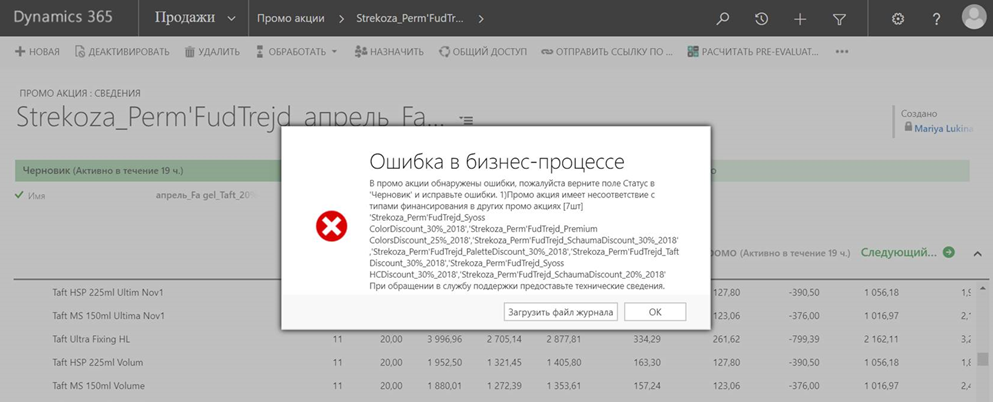Click the chevron after Промо акции
This screenshot has height=402, width=994.
[342, 19]
